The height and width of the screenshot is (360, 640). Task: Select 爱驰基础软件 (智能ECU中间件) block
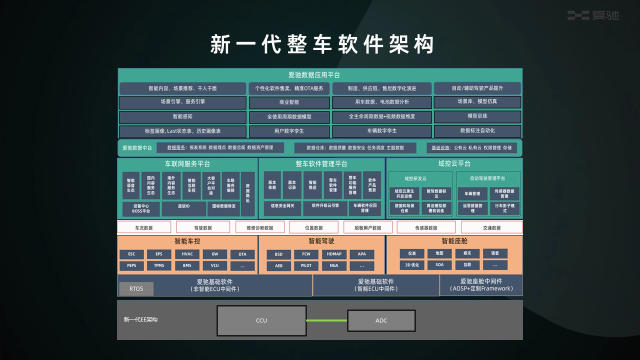376,285
